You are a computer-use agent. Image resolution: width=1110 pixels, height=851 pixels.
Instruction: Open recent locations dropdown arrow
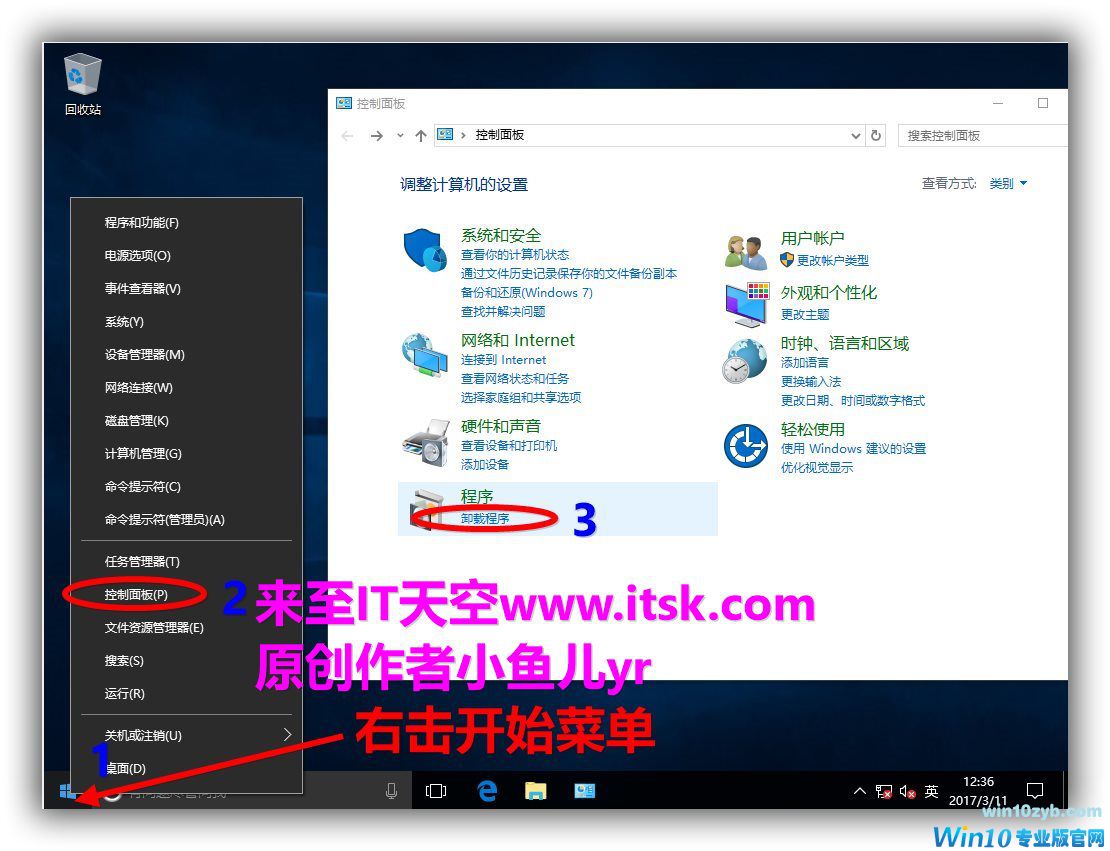click(400, 135)
